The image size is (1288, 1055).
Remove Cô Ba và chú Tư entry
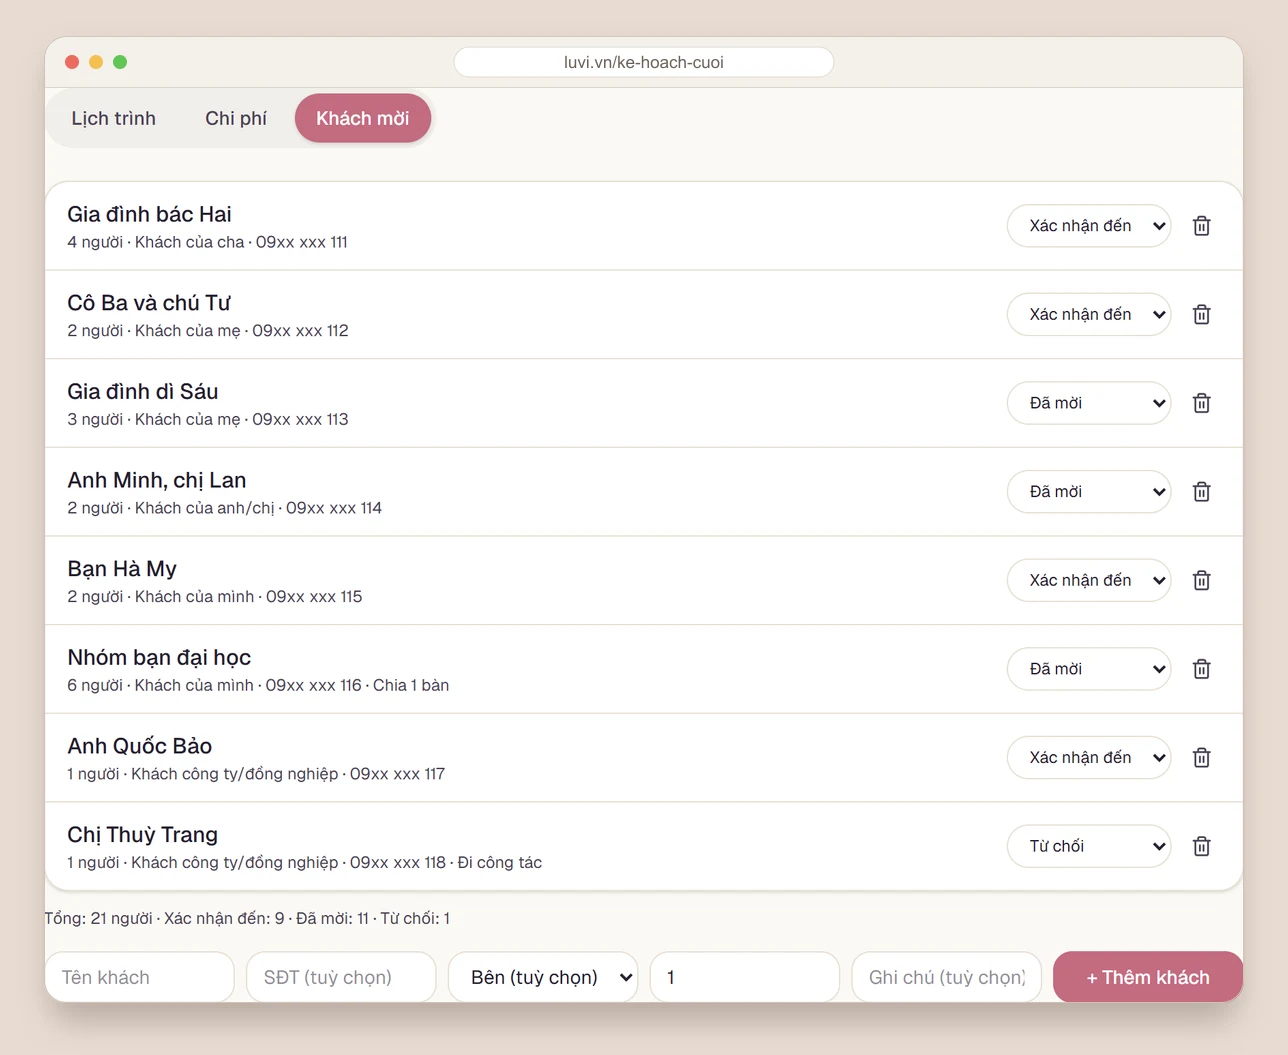coord(1201,315)
